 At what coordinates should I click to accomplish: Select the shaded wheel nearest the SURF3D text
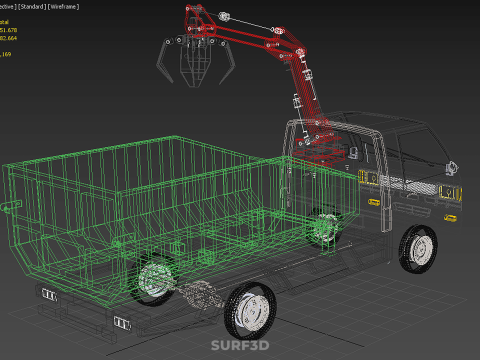(250, 311)
